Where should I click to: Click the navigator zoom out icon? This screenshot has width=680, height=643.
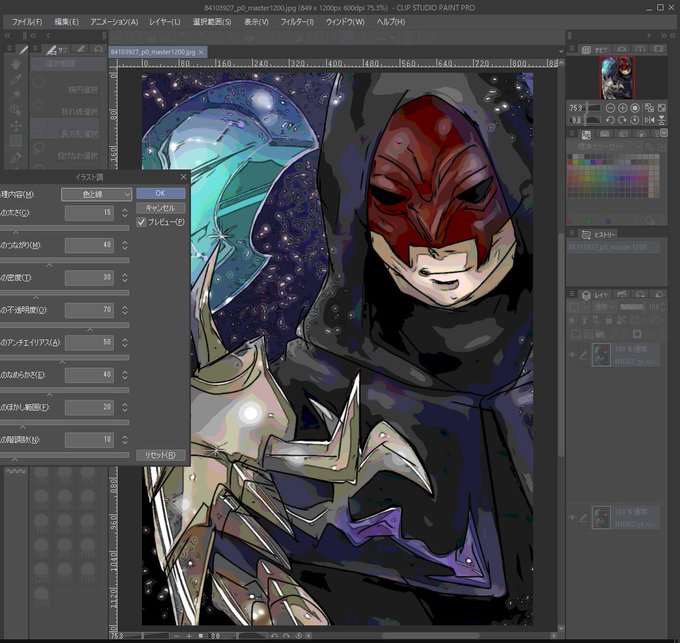pyautogui.click(x=610, y=108)
